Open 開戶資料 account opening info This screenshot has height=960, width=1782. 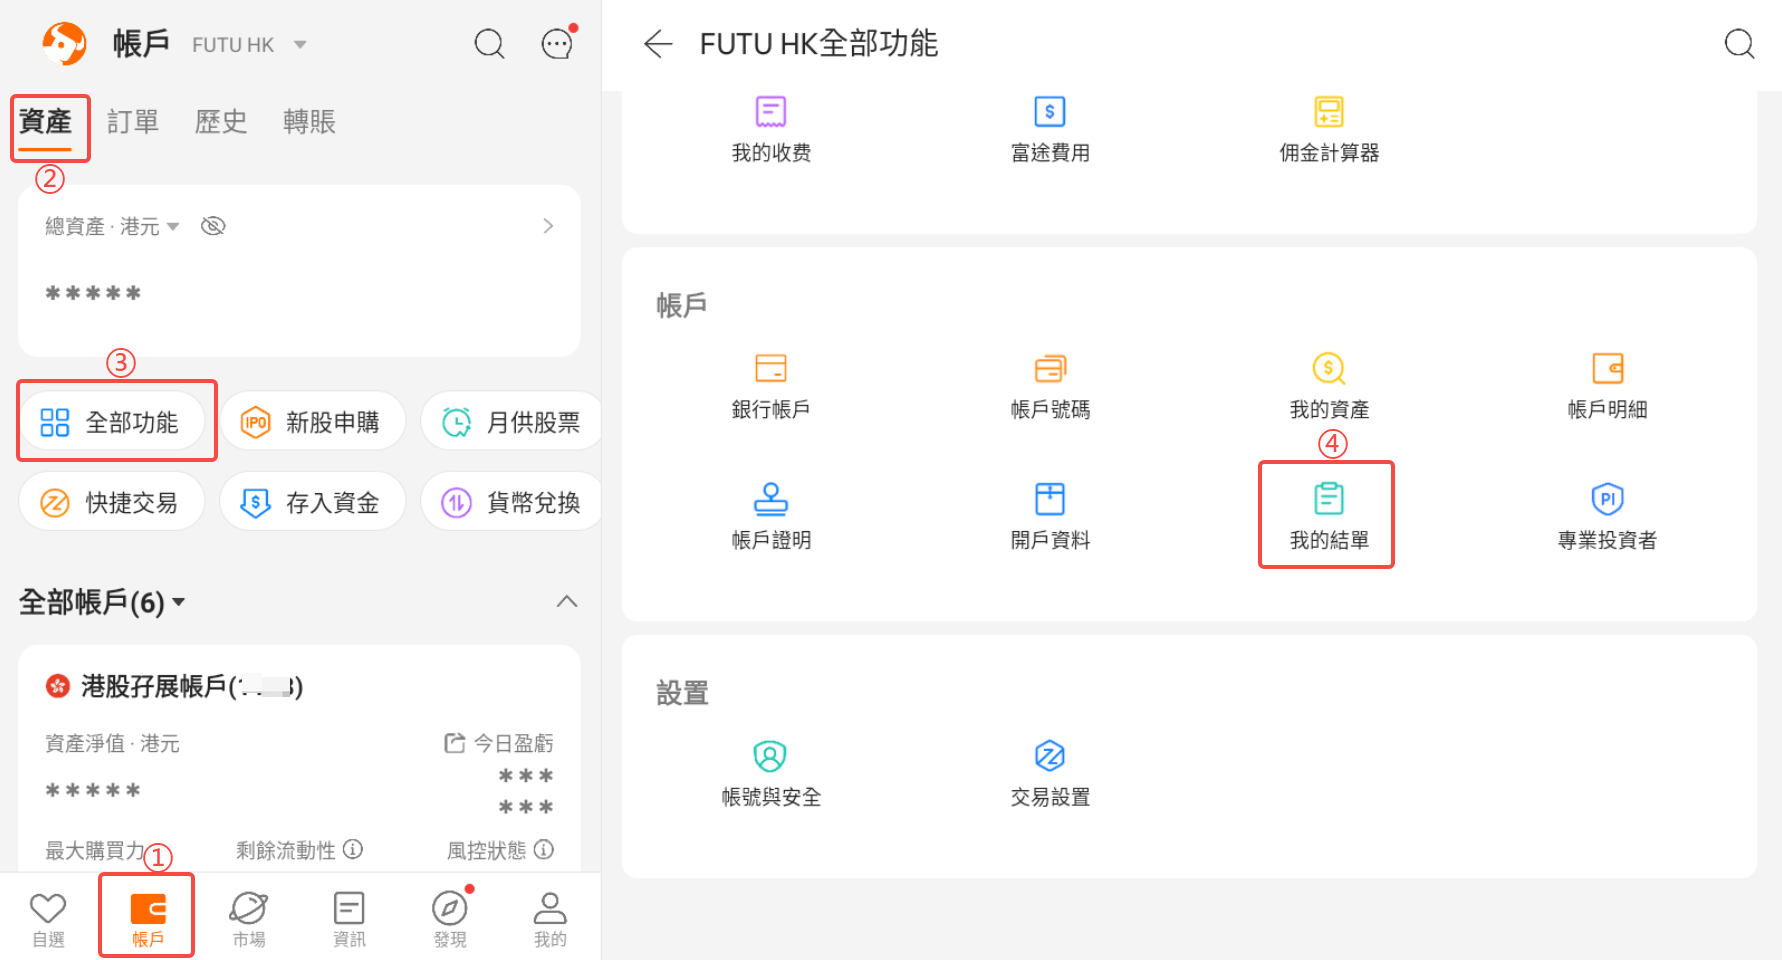(1050, 516)
